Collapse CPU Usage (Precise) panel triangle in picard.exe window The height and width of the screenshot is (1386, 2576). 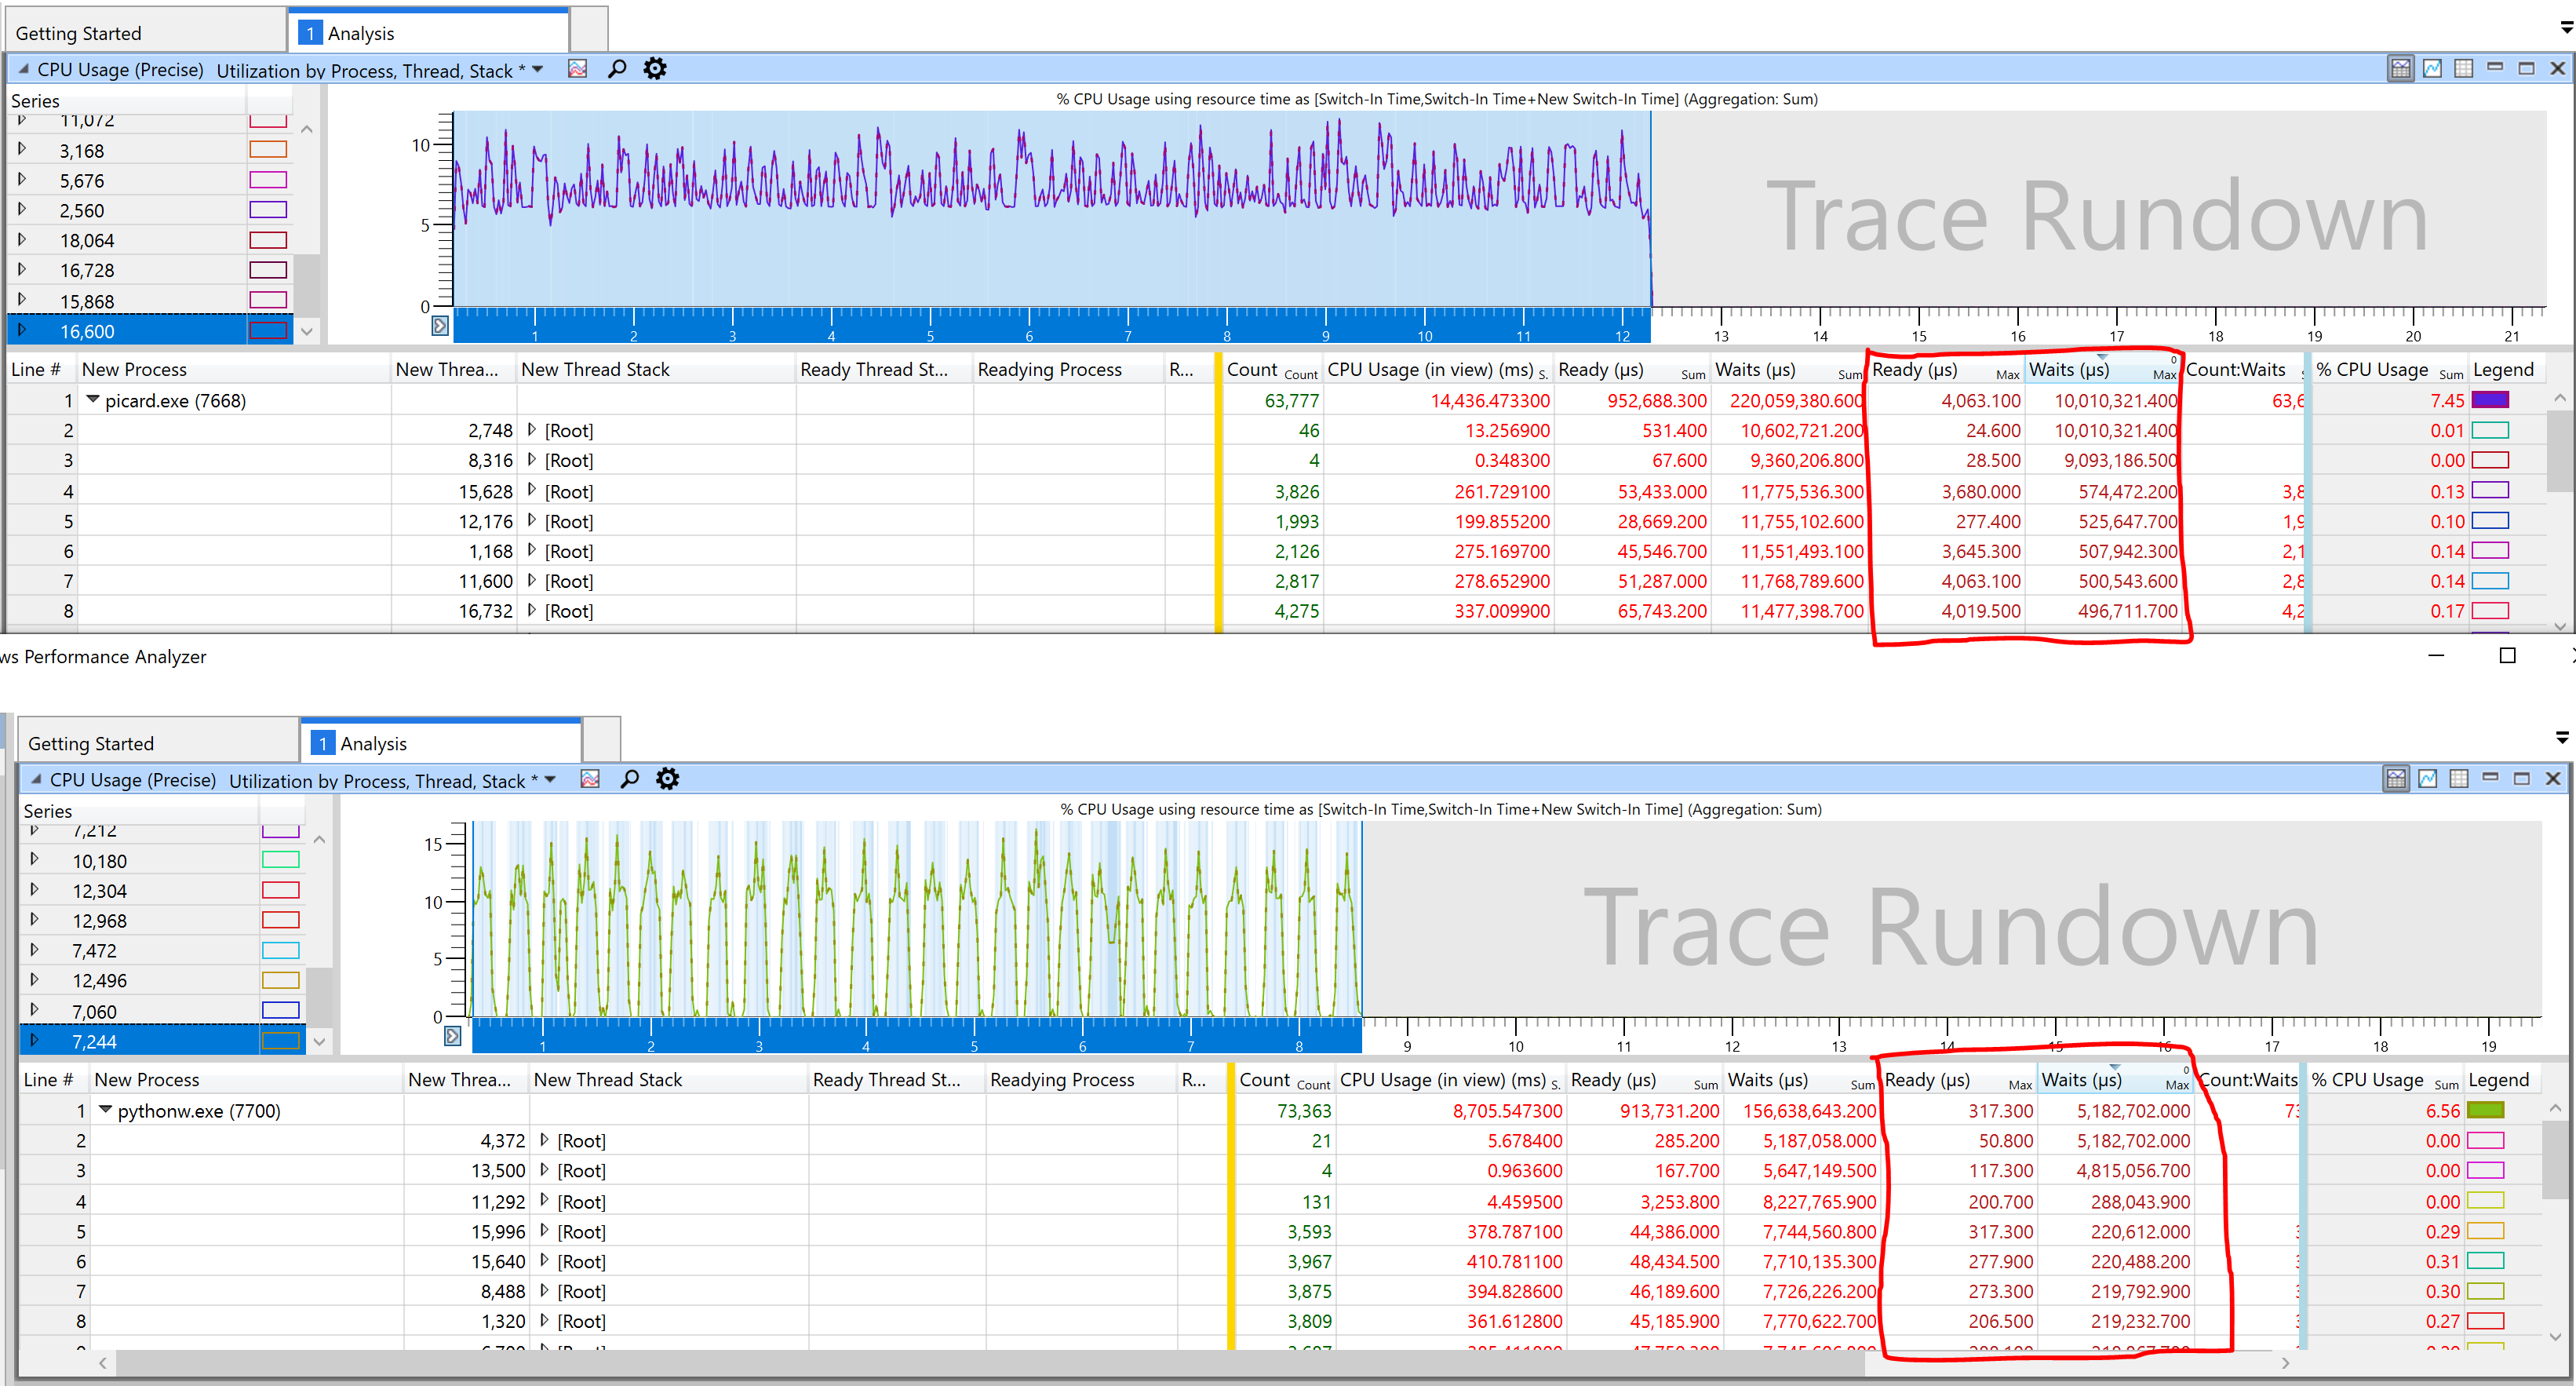(23, 69)
